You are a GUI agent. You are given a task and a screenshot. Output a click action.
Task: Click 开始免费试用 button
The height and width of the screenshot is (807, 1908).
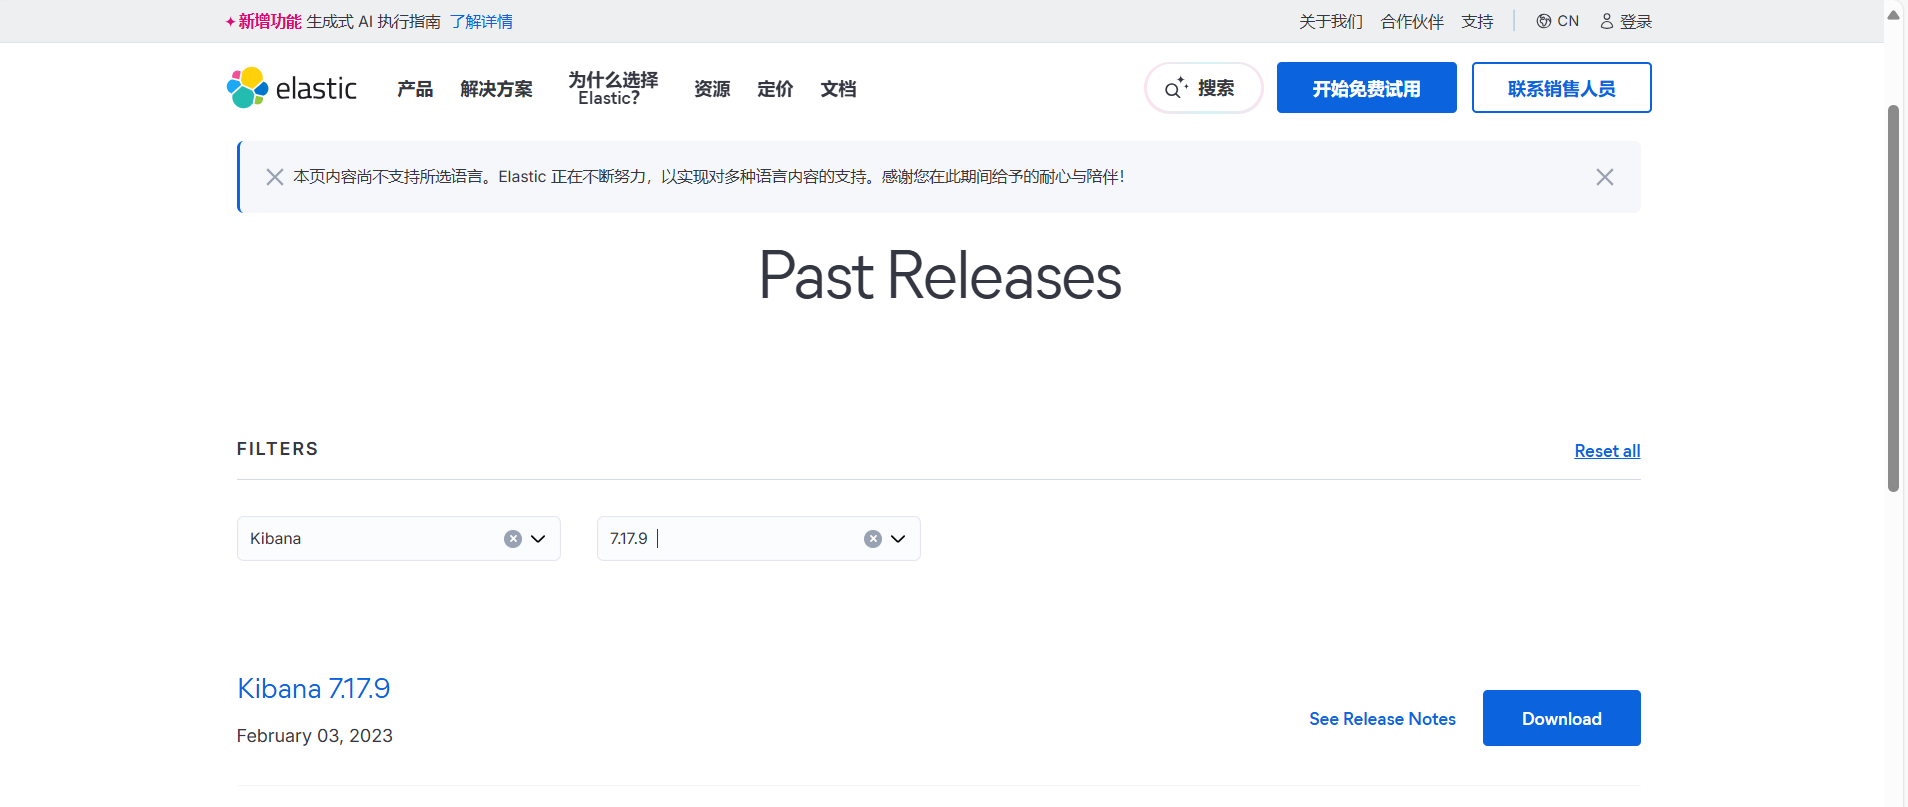[1366, 88]
